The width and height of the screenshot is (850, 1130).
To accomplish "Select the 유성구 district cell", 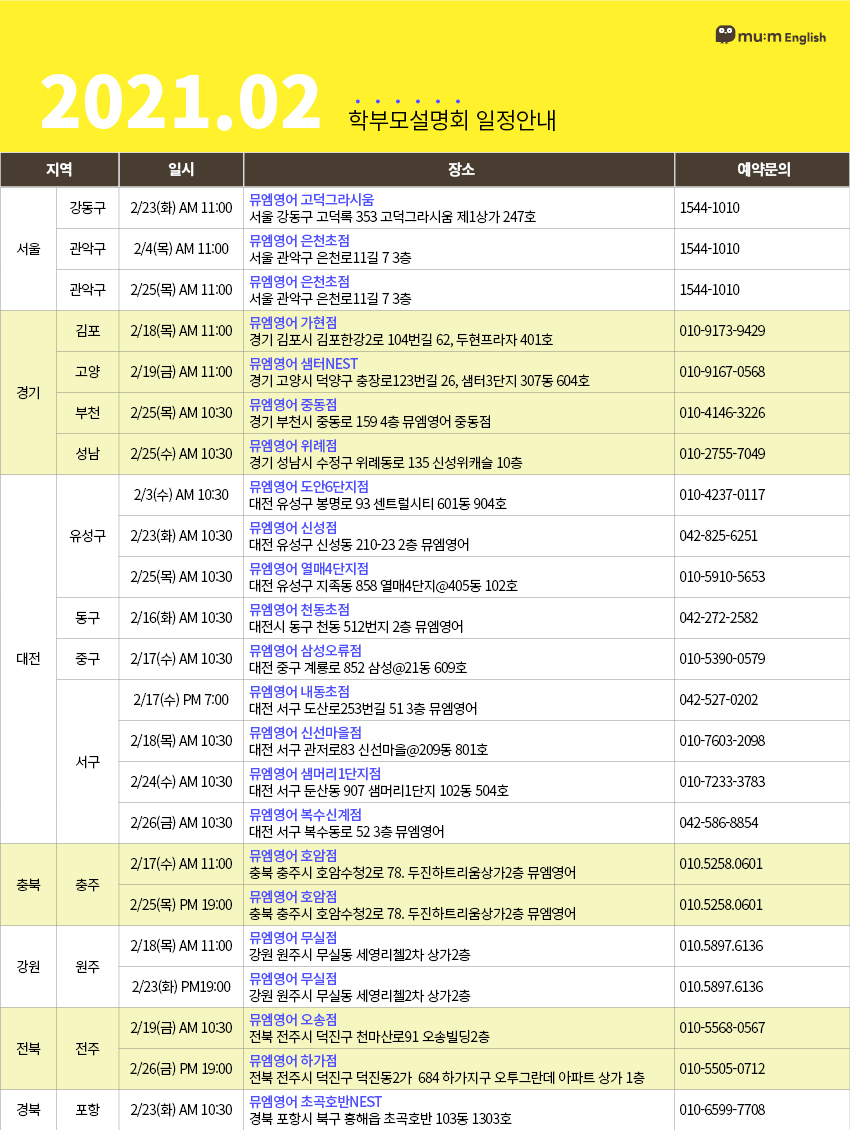I will point(88,536).
